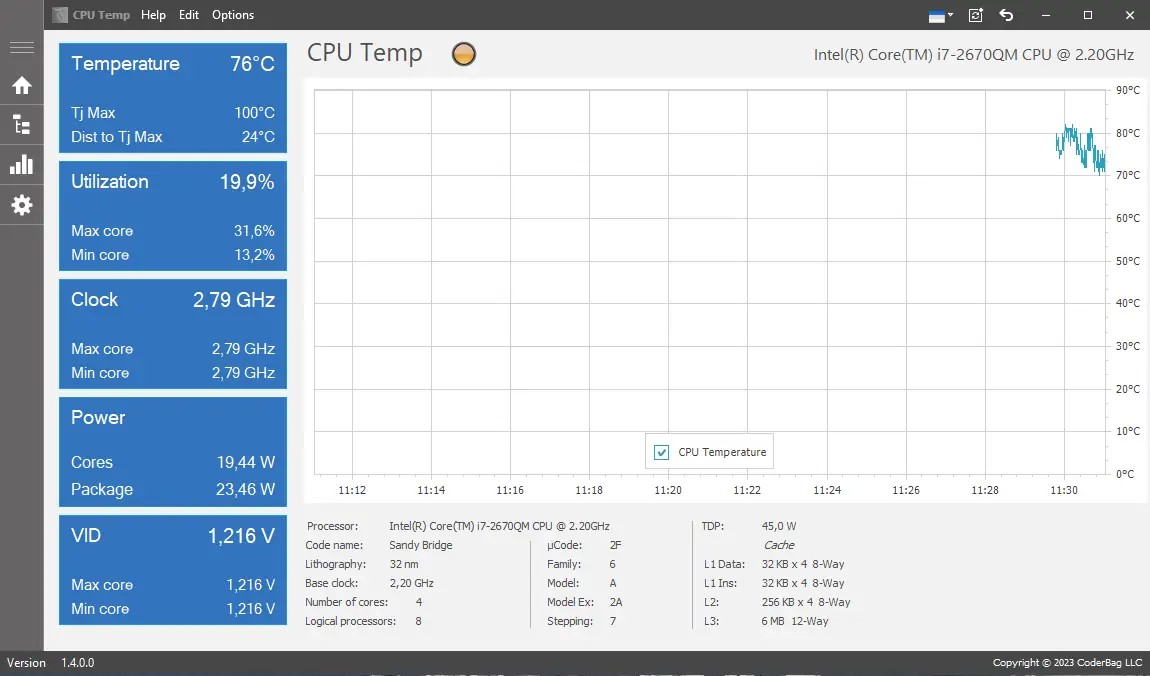Open the bar chart statistics icon

pyautogui.click(x=21, y=164)
